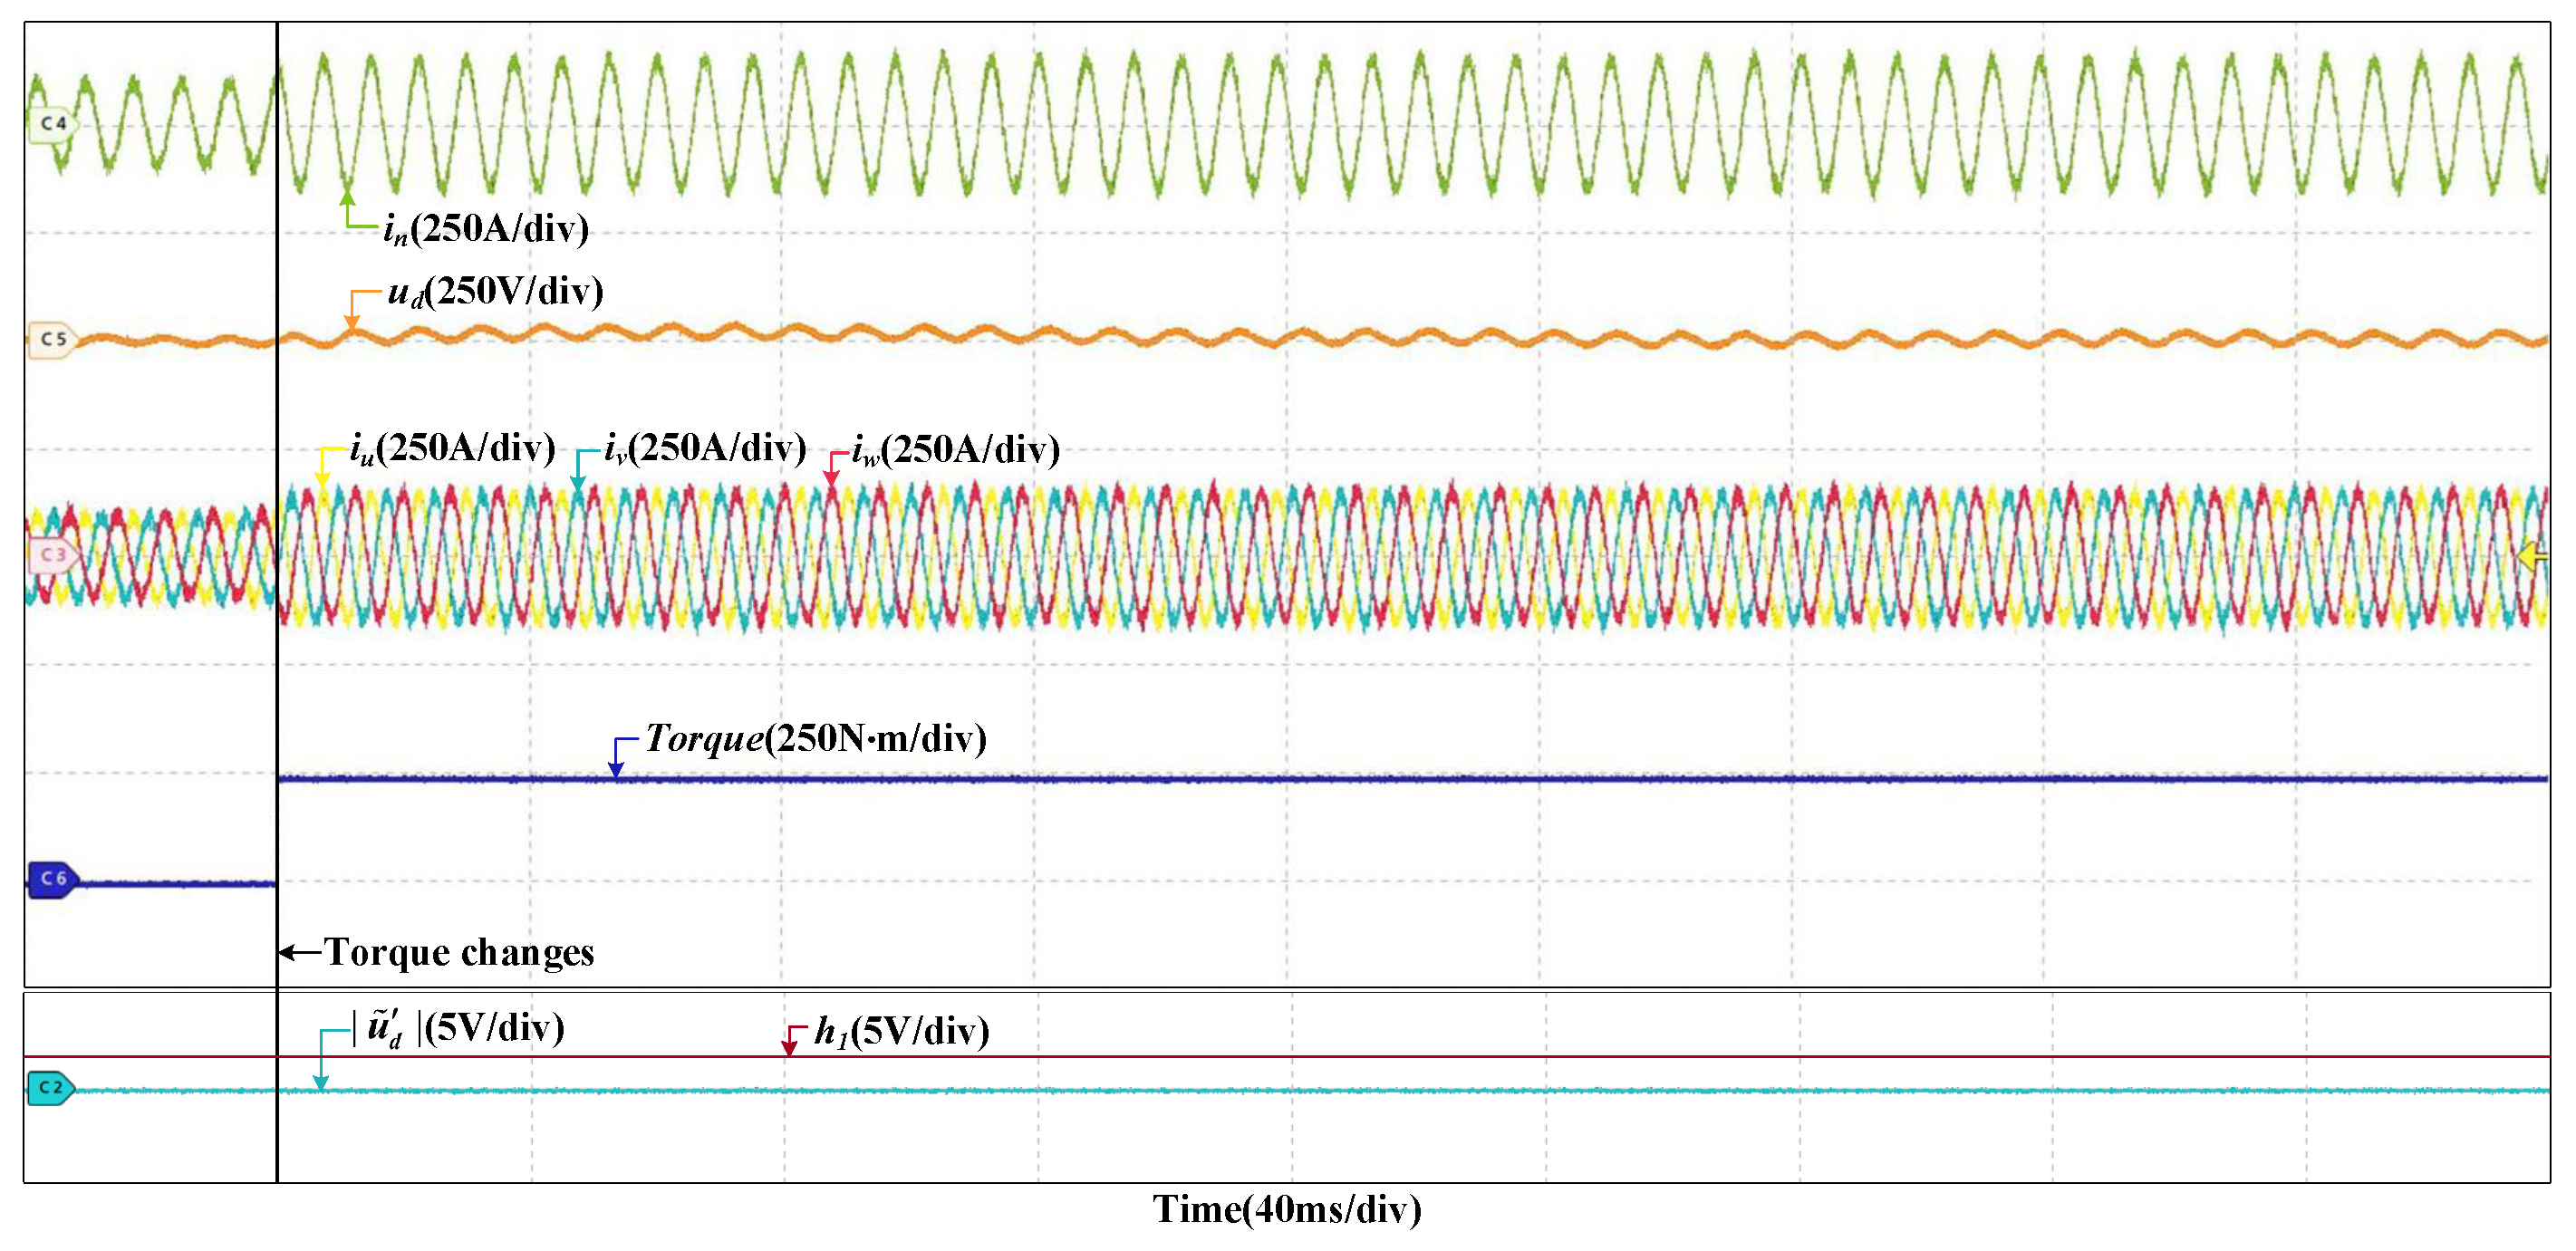The height and width of the screenshot is (1251, 2576).
Task: Select the C4 channel marker
Action: [51, 124]
